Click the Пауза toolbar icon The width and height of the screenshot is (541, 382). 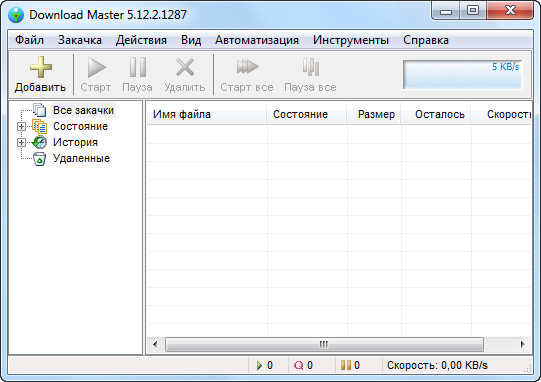pyautogui.click(x=138, y=67)
